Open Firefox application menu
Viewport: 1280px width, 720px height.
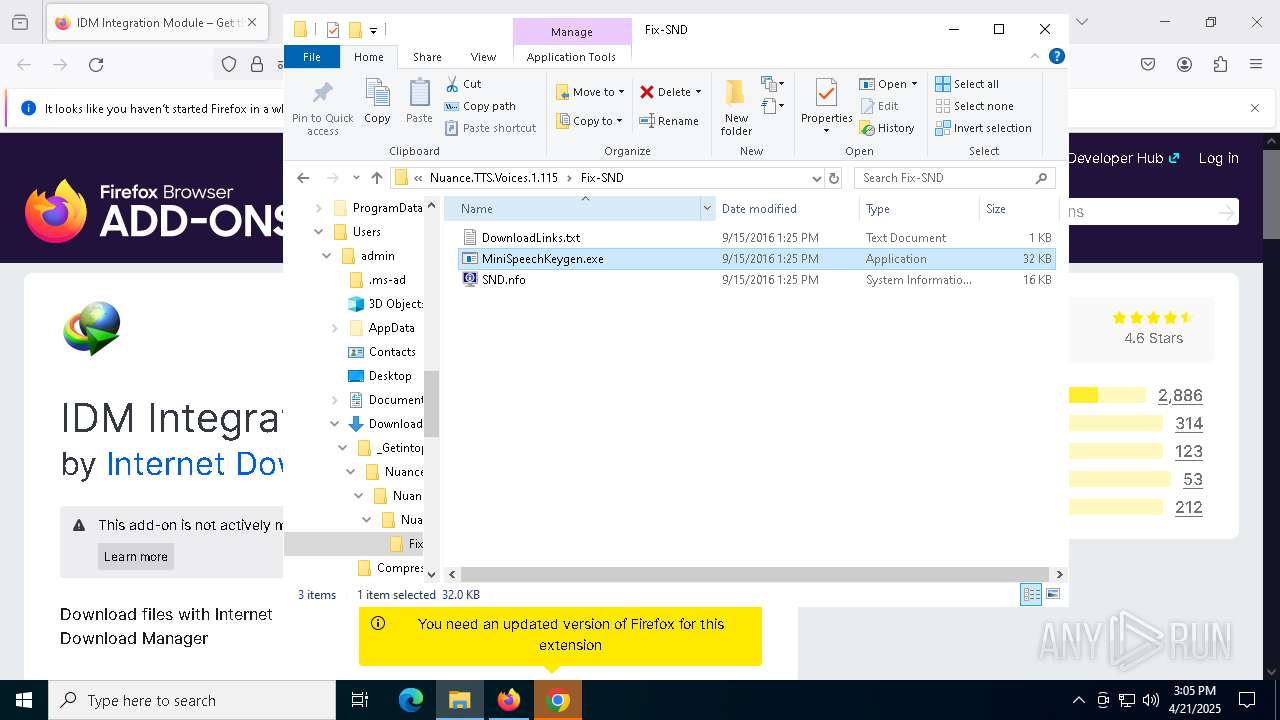(1256, 65)
